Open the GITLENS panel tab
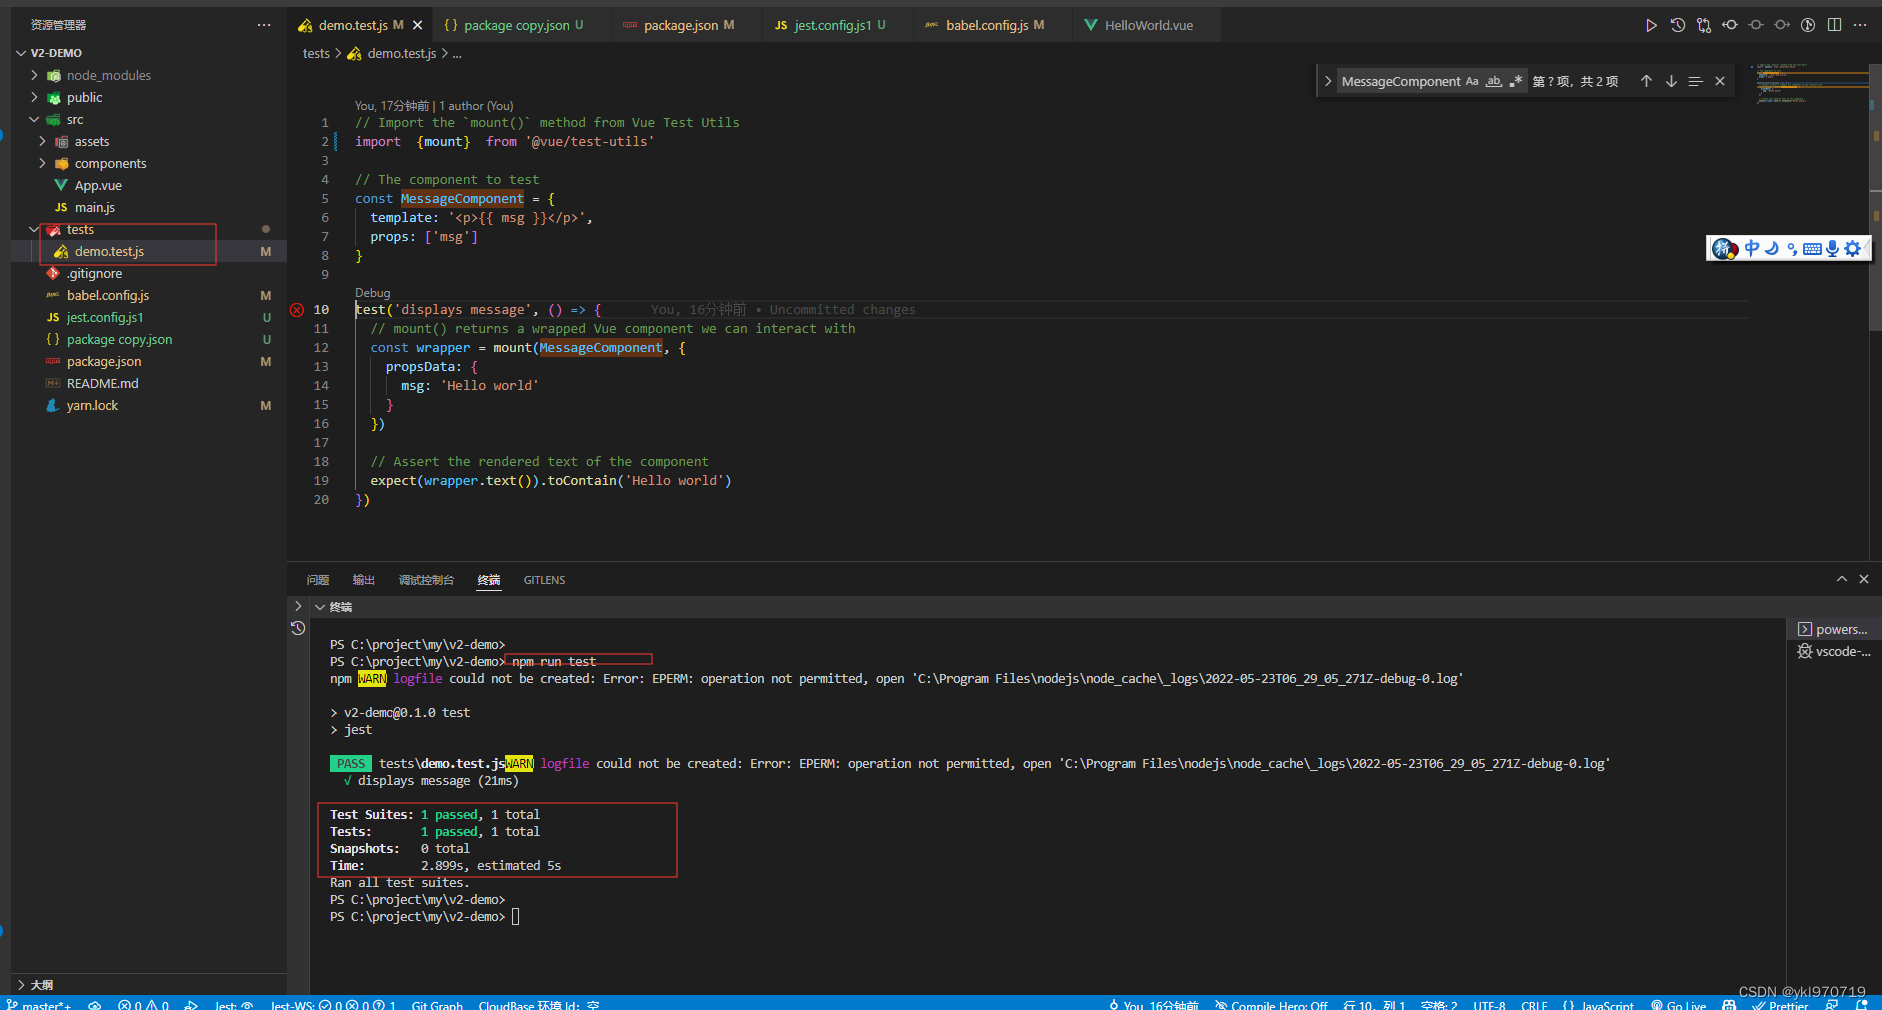 [x=544, y=580]
